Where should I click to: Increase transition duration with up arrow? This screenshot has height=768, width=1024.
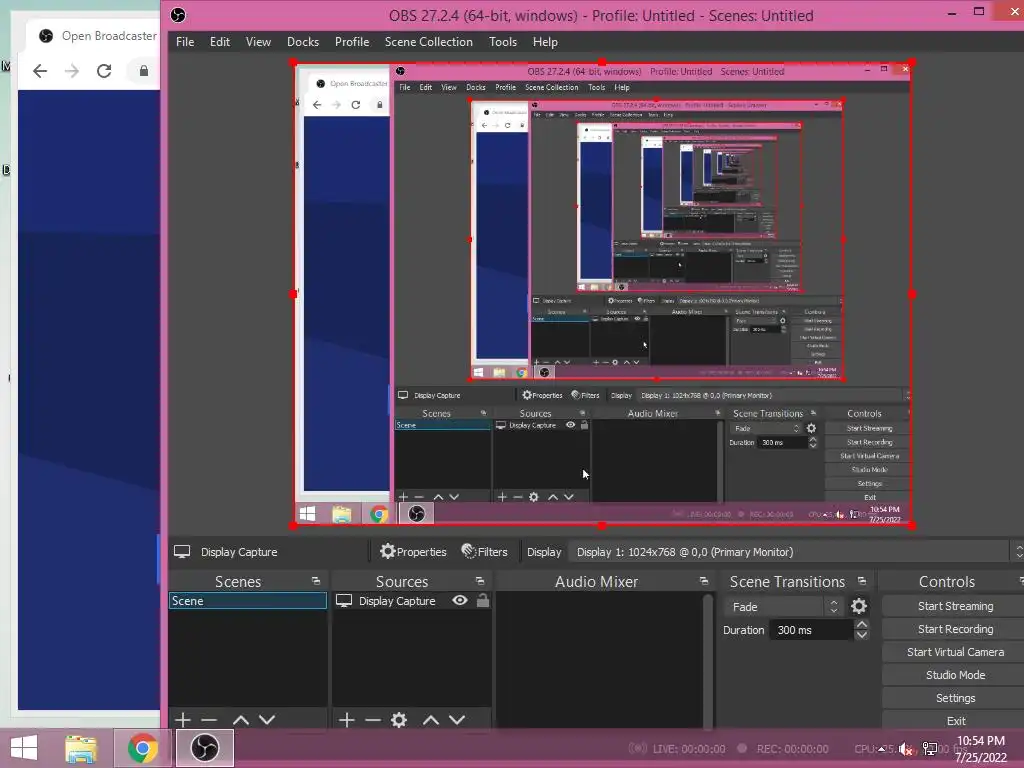point(862,625)
